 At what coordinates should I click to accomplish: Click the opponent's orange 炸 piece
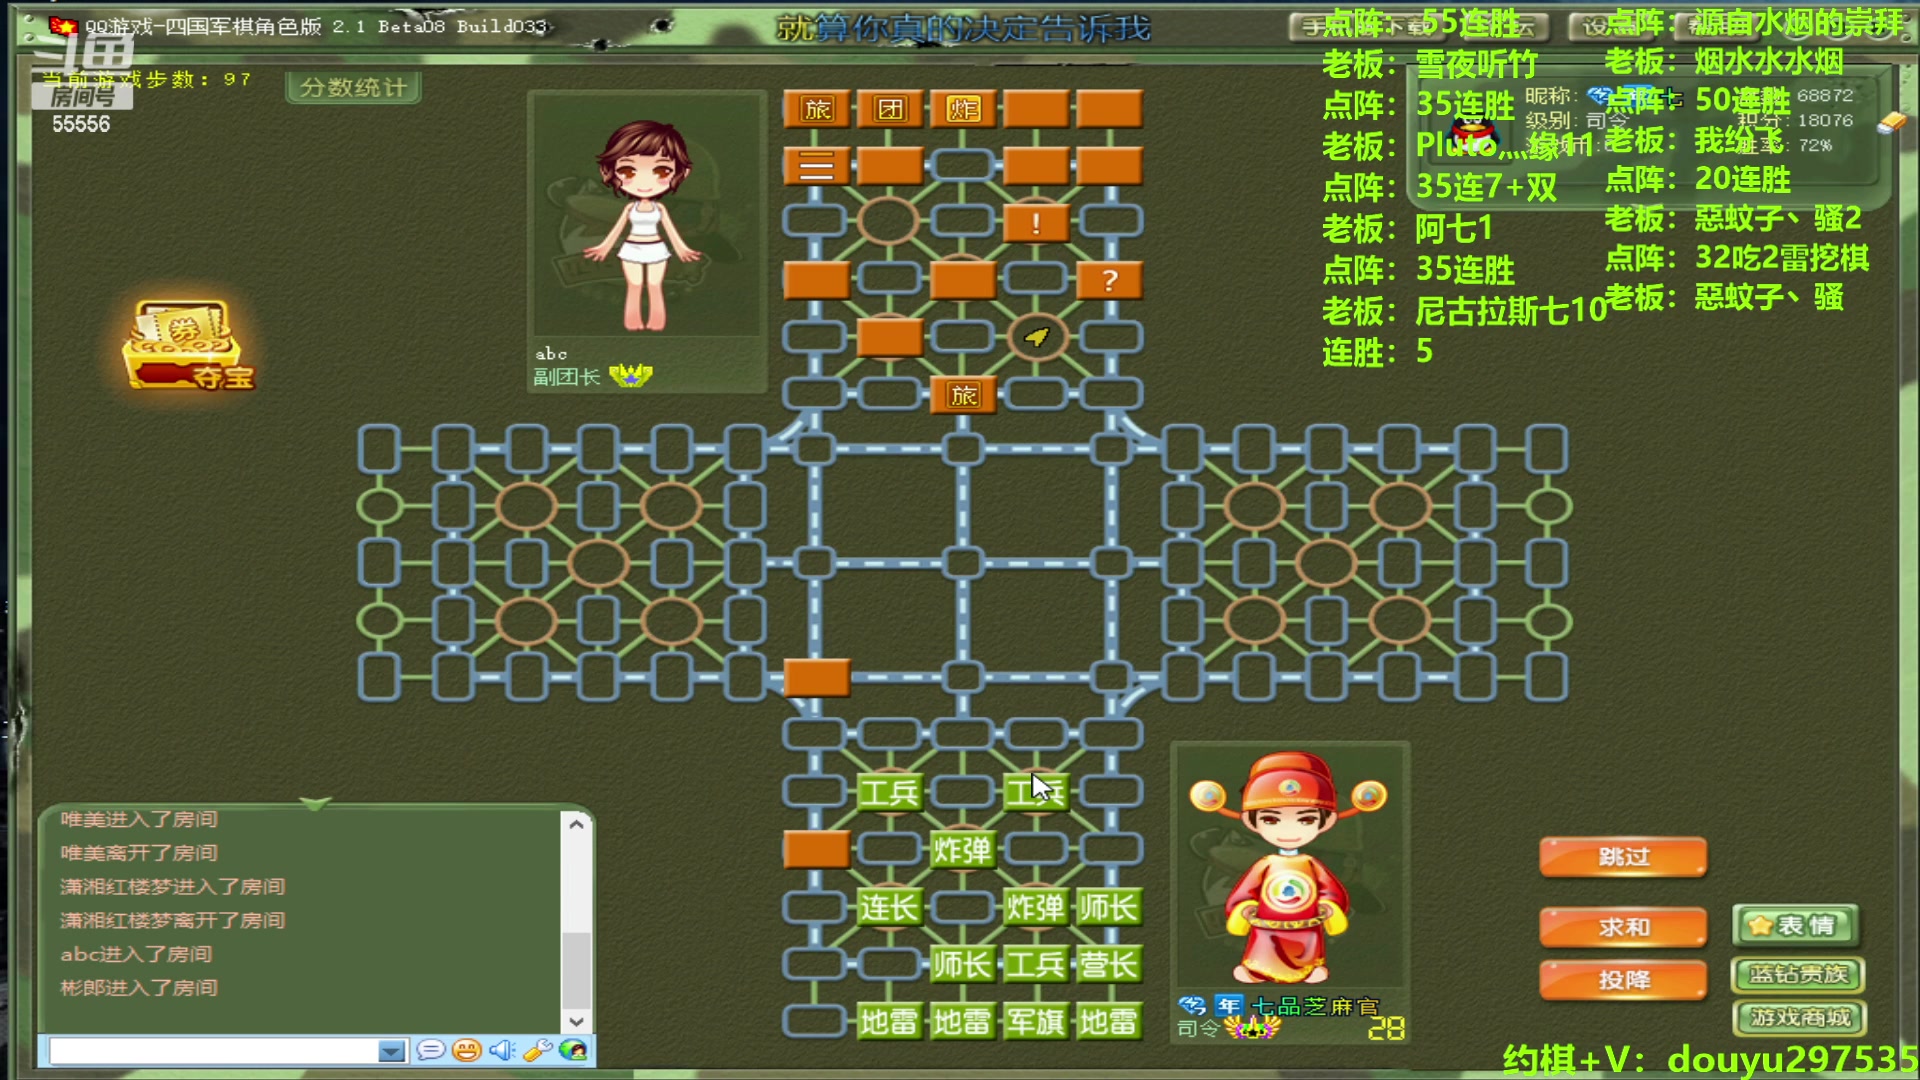click(x=963, y=109)
